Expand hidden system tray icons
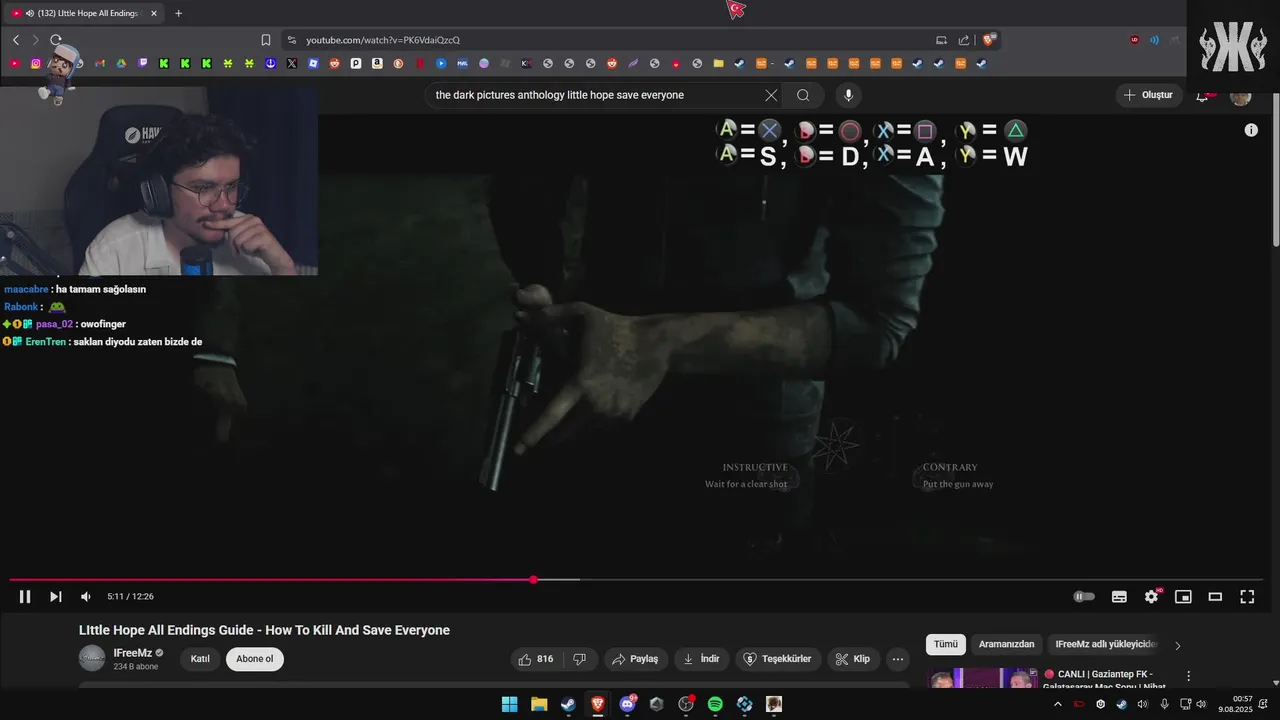 tap(1058, 704)
